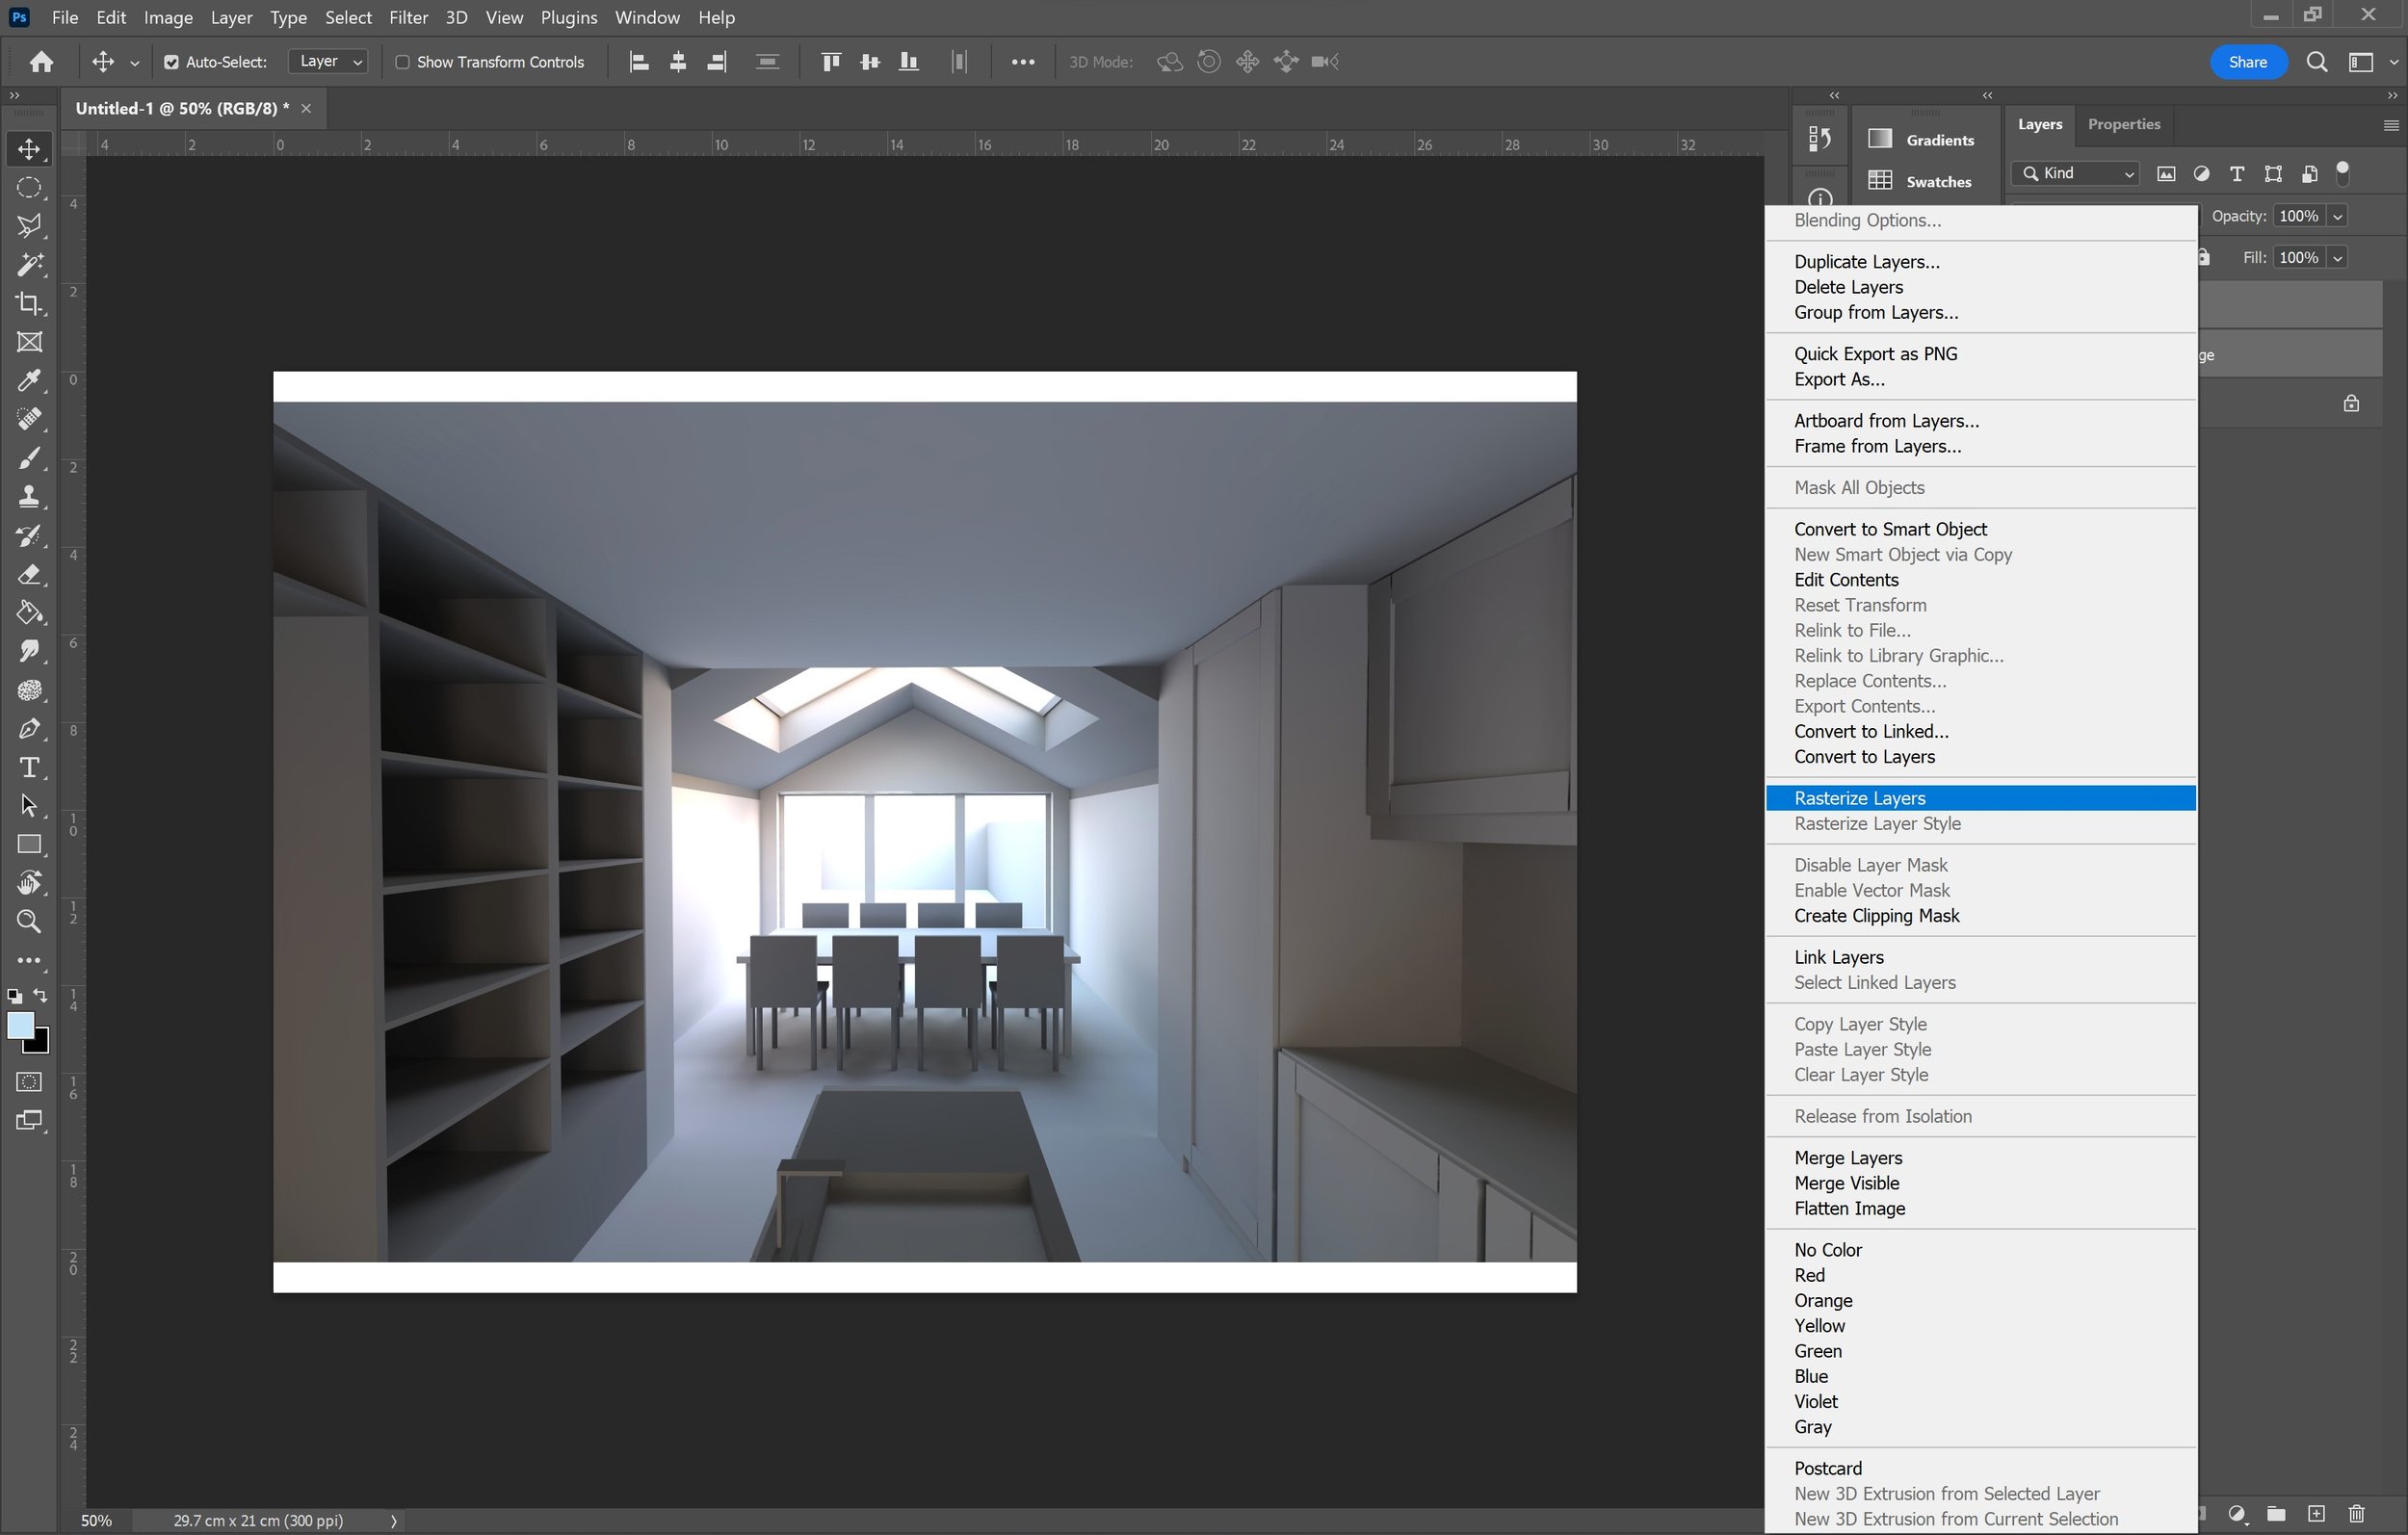This screenshot has height=1535, width=2408.
Task: Toggle filter for pixel layers
Action: coord(2166,174)
